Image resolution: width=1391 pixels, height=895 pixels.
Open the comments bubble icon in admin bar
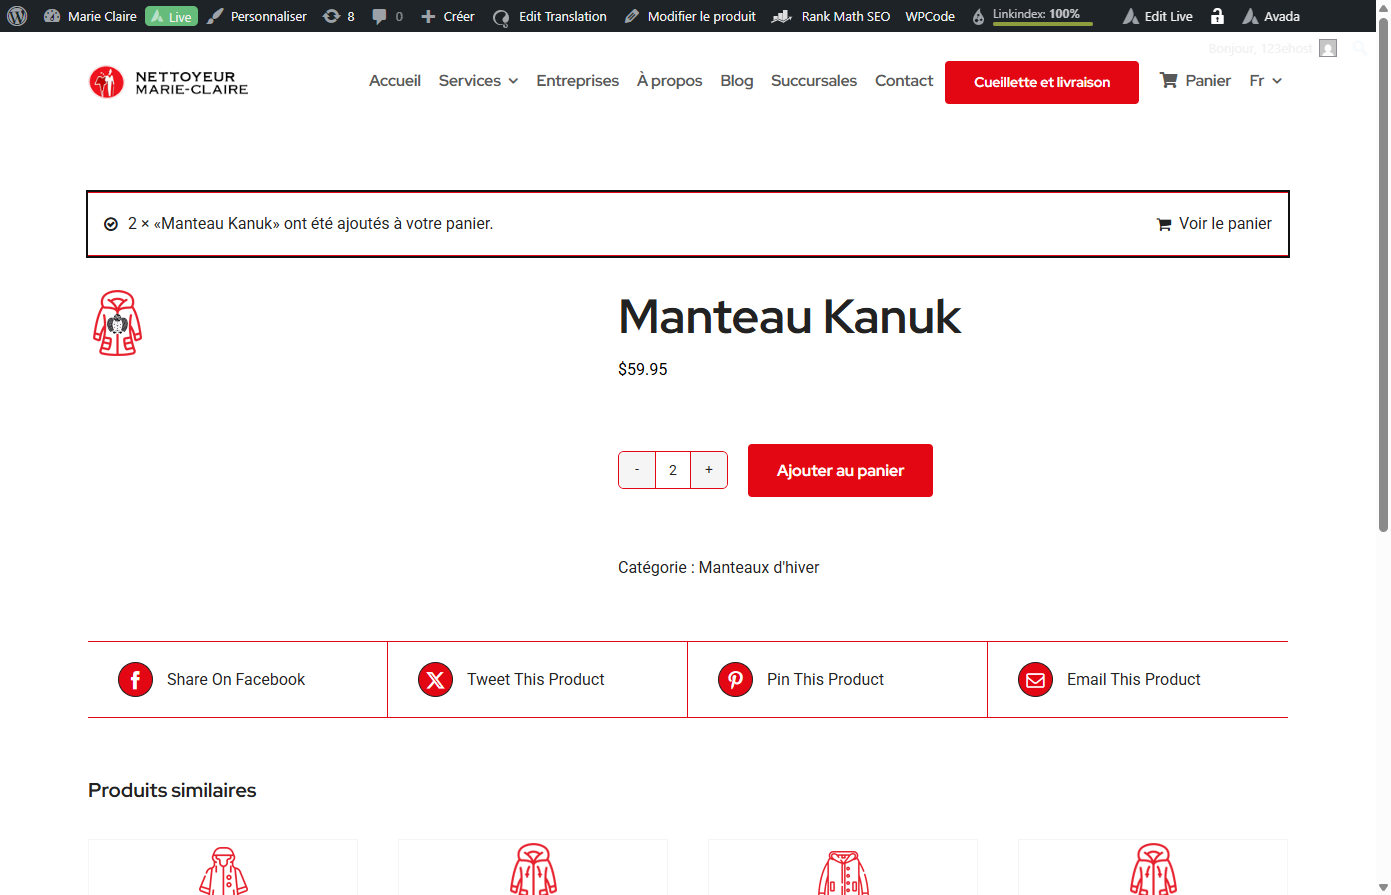pyautogui.click(x=379, y=16)
